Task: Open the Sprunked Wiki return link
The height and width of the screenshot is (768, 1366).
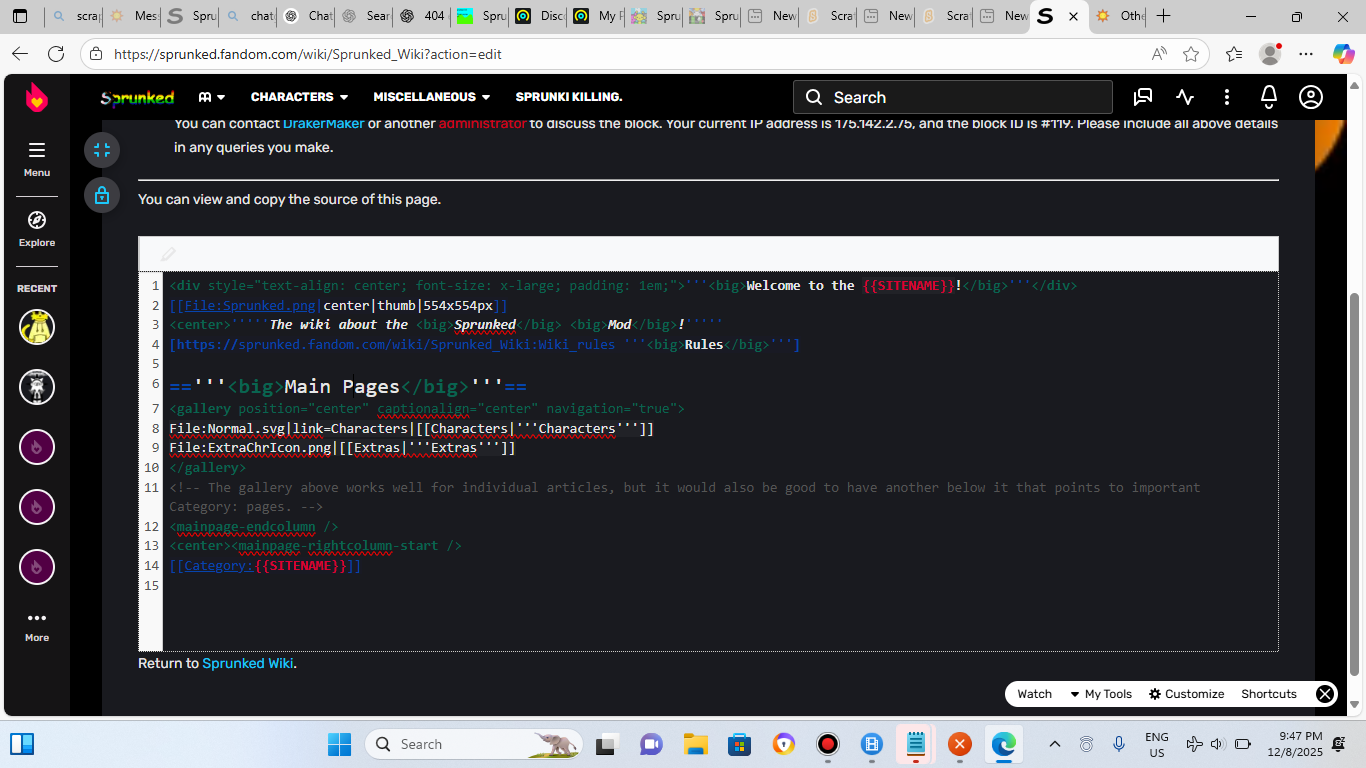Action: (248, 663)
